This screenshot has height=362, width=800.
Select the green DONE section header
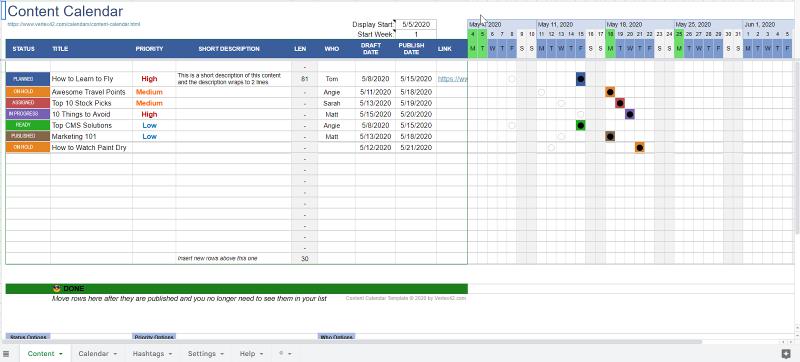pos(237,289)
